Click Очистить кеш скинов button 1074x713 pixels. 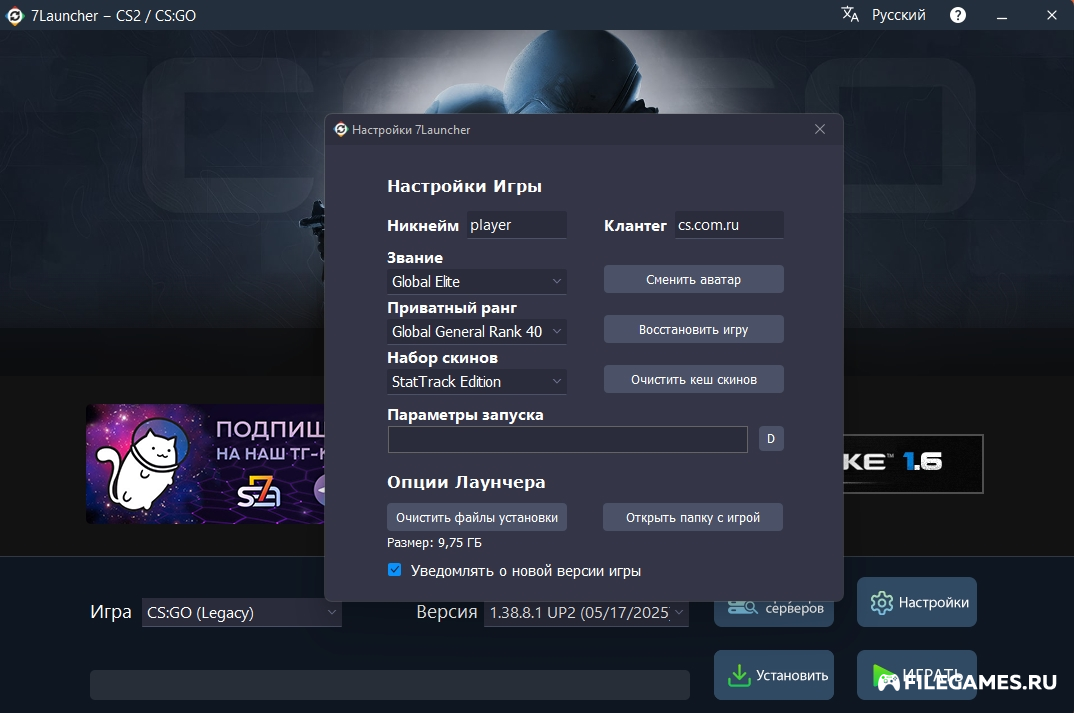[693, 379]
